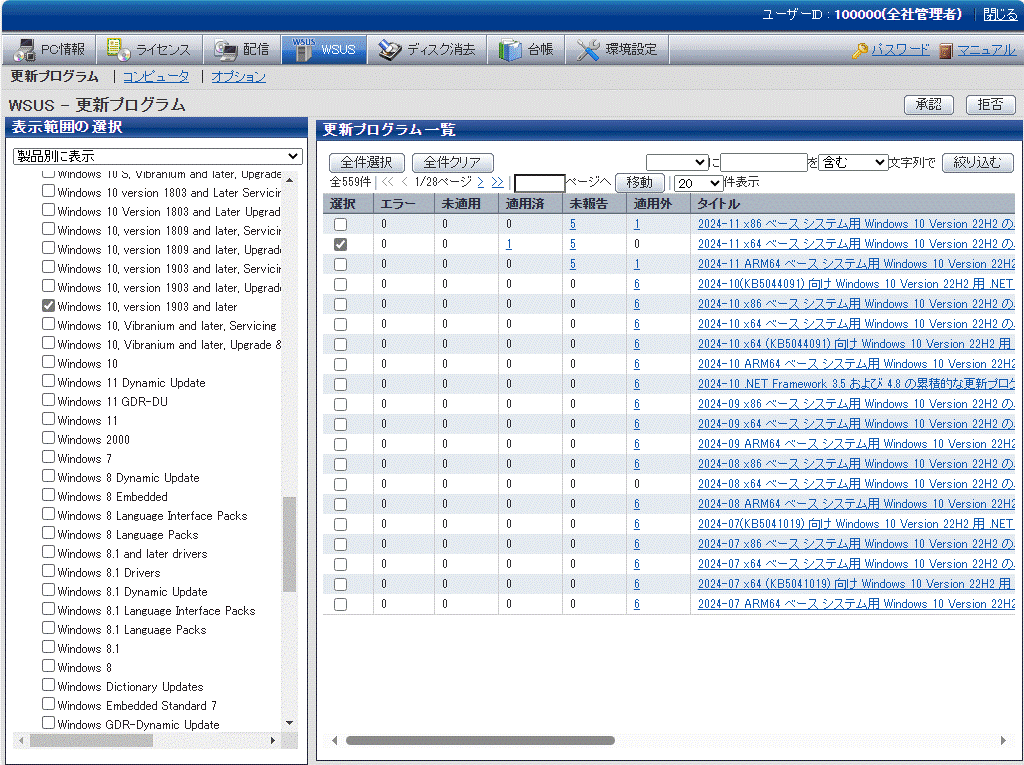The height and width of the screenshot is (765, 1024).
Task: Jump to the last page double arrow
Action: coord(498,182)
